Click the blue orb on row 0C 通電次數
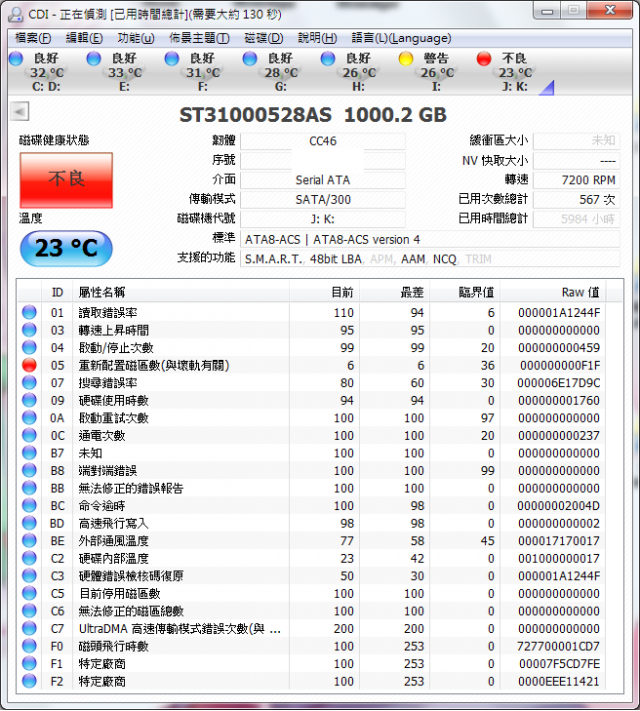The width and height of the screenshot is (640, 711). click(x=29, y=435)
